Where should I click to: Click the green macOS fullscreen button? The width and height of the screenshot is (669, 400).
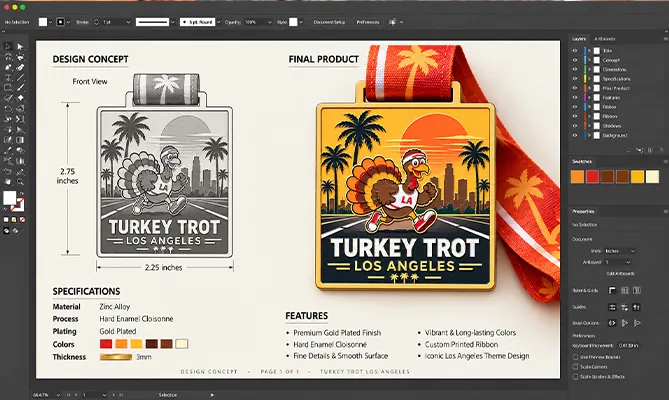pyautogui.click(x=23, y=7)
